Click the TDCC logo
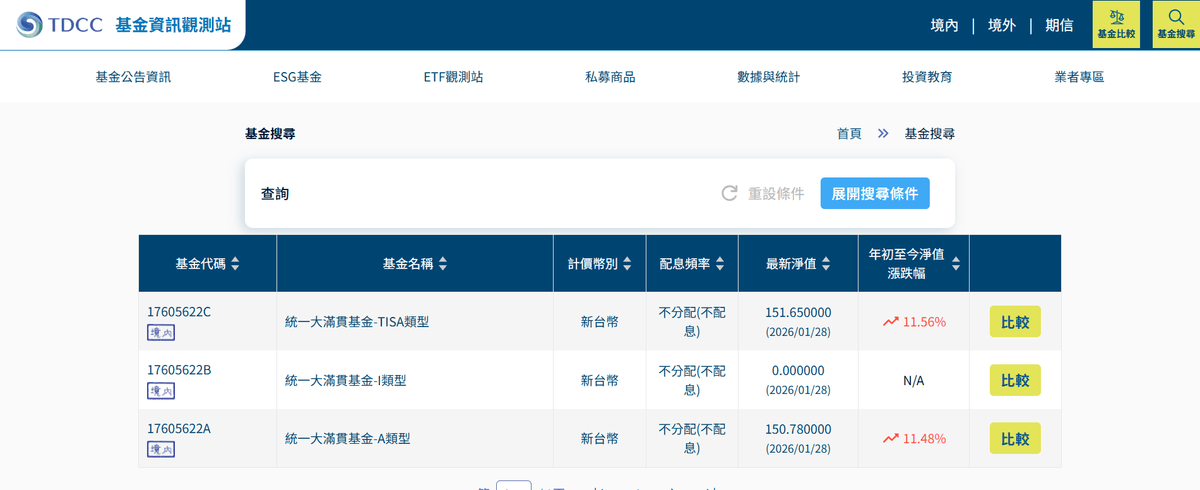 pyautogui.click(x=59, y=25)
